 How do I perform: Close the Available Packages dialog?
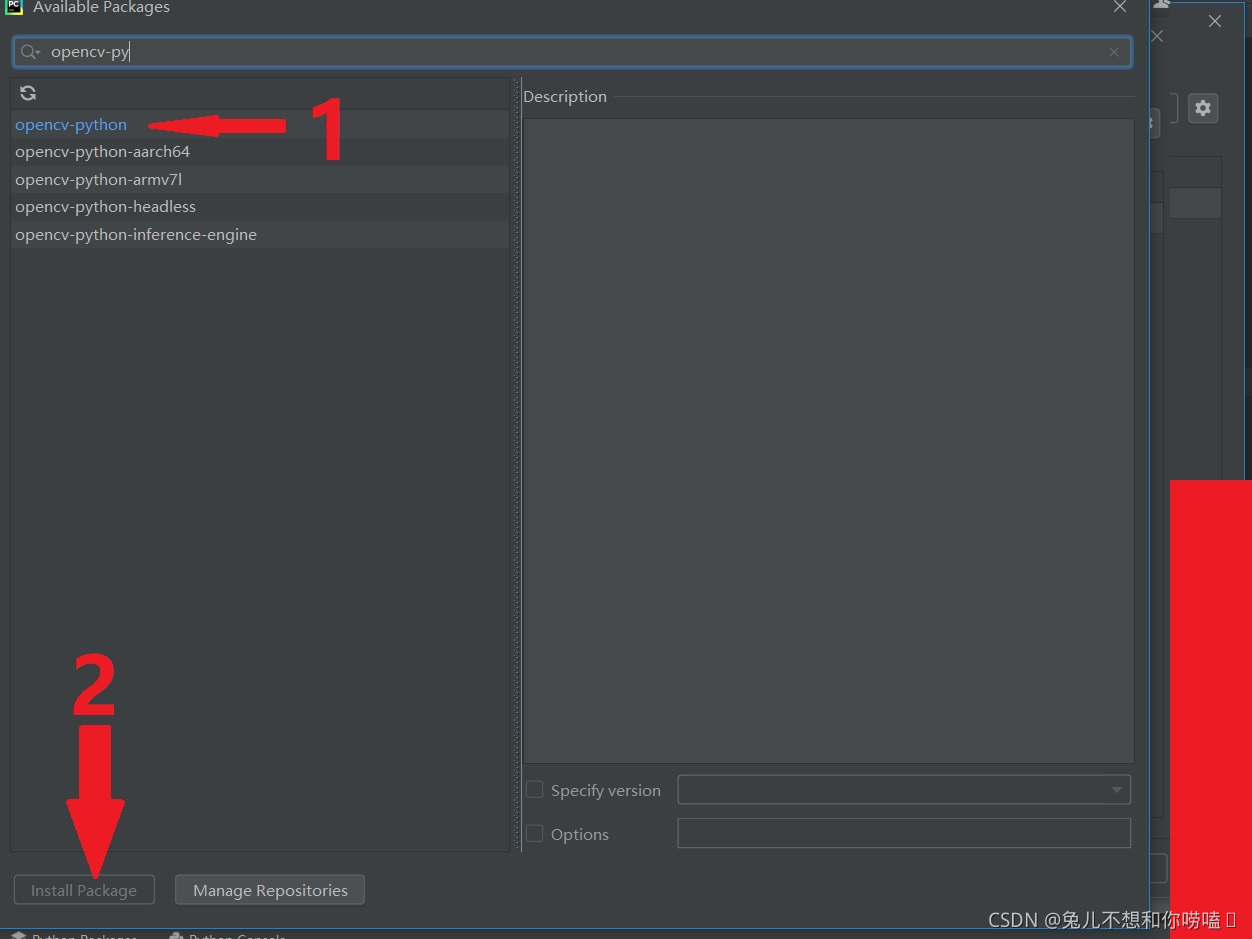point(1120,7)
